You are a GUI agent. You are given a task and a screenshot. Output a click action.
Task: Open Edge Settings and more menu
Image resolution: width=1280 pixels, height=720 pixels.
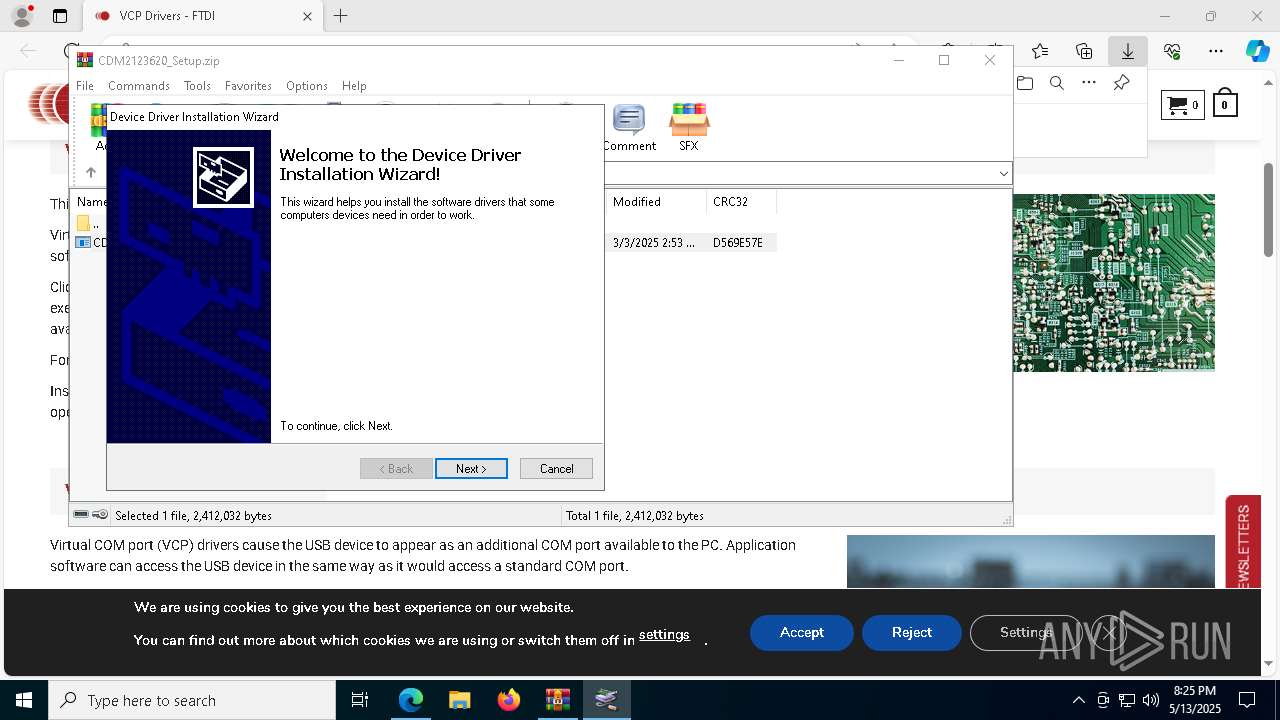tap(1216, 51)
